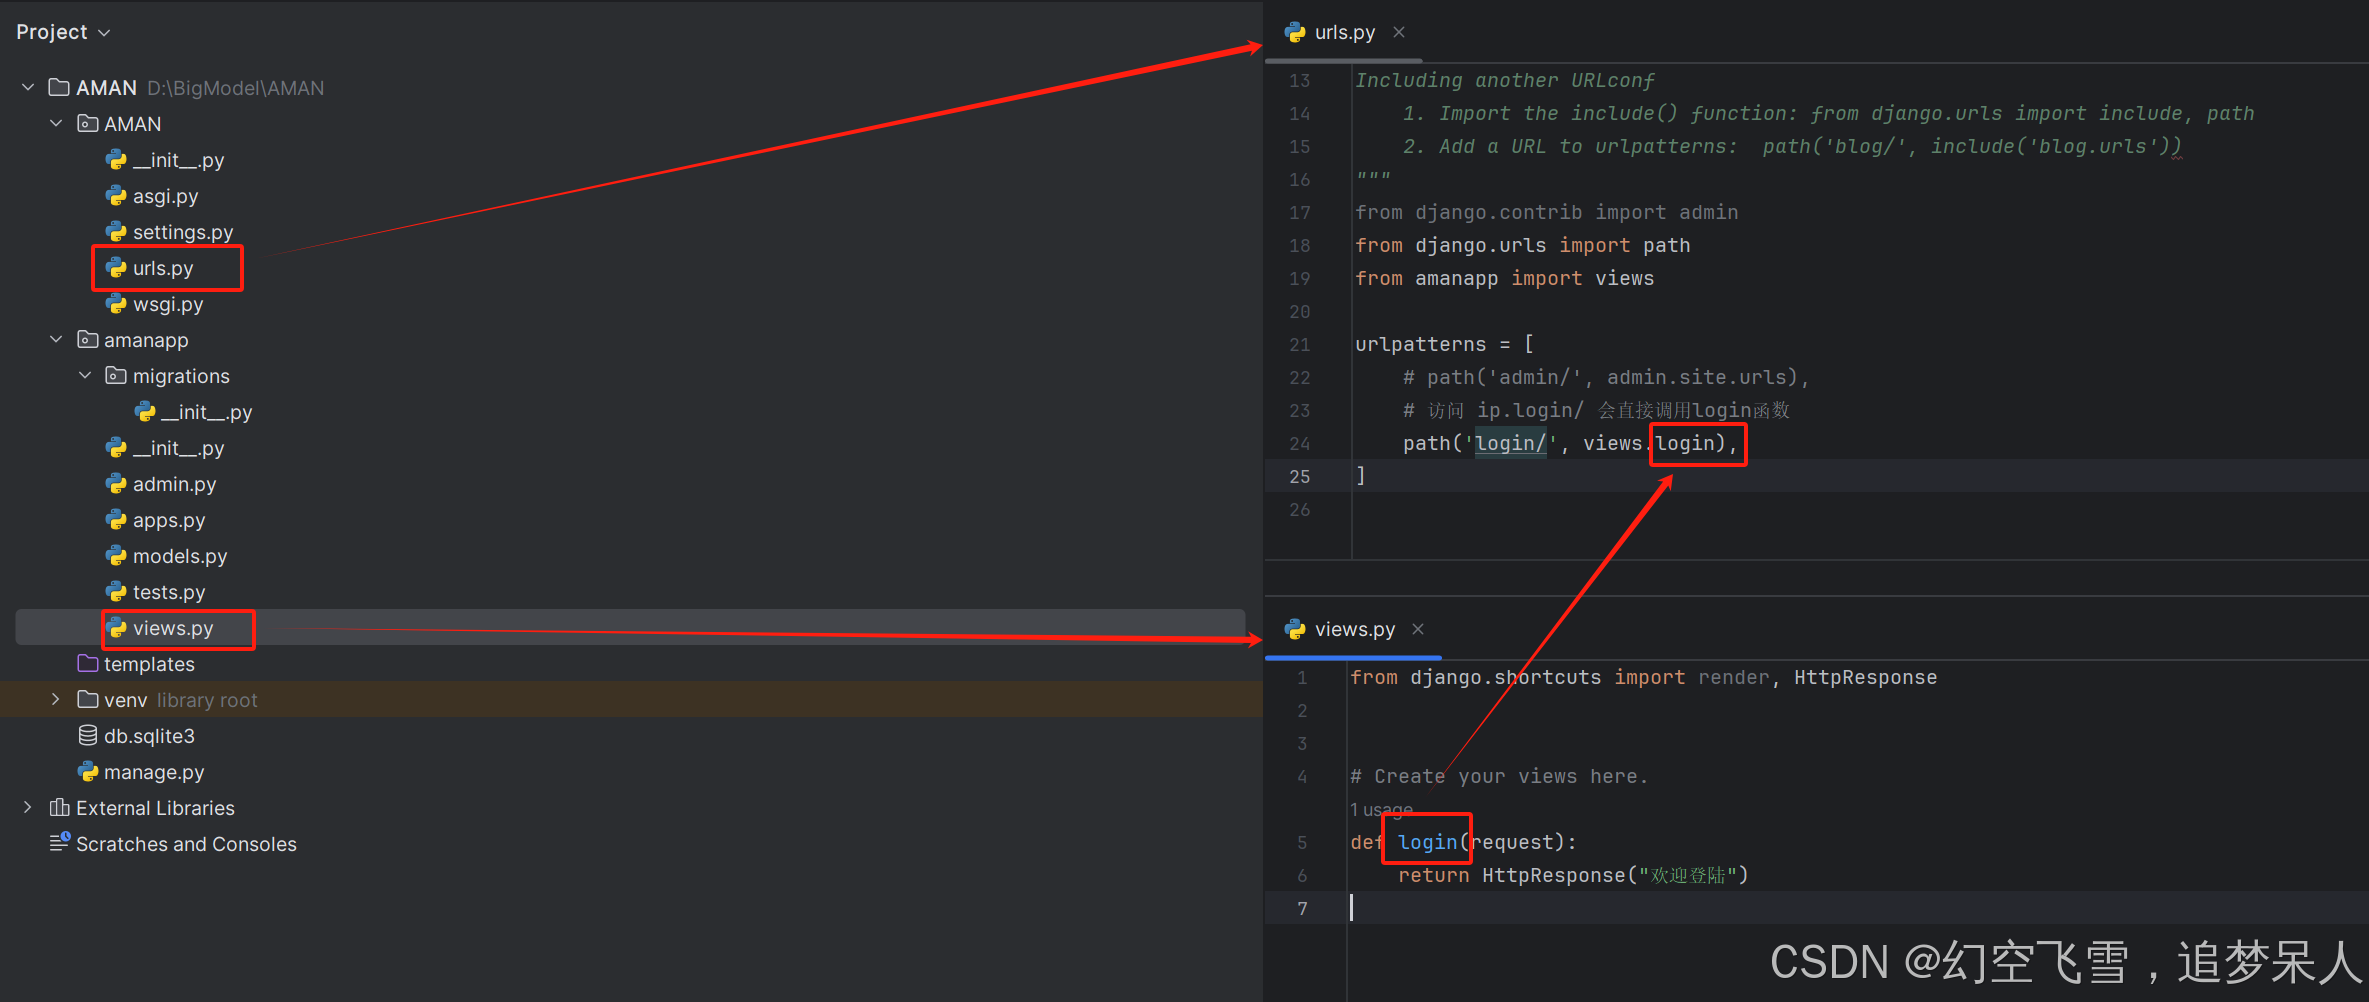The height and width of the screenshot is (1002, 2369).
Task: Click line number 24 in urls.py gutter
Action: pyautogui.click(x=1299, y=443)
